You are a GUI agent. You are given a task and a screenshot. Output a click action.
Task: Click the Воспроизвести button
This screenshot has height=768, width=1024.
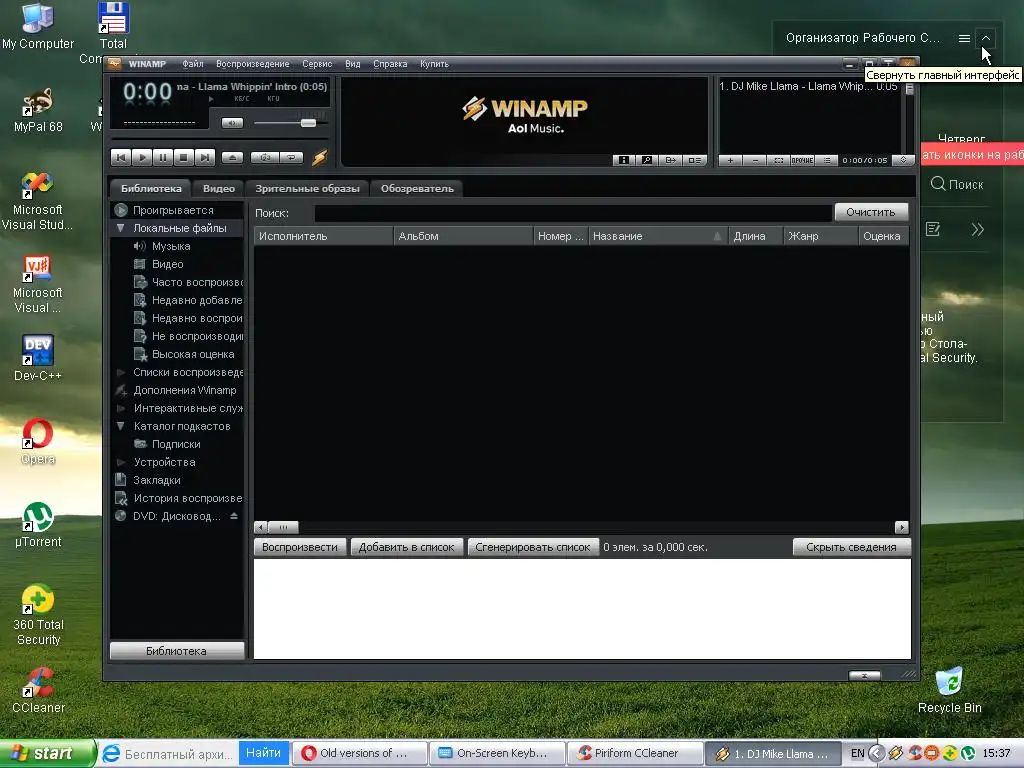pyautogui.click(x=300, y=547)
